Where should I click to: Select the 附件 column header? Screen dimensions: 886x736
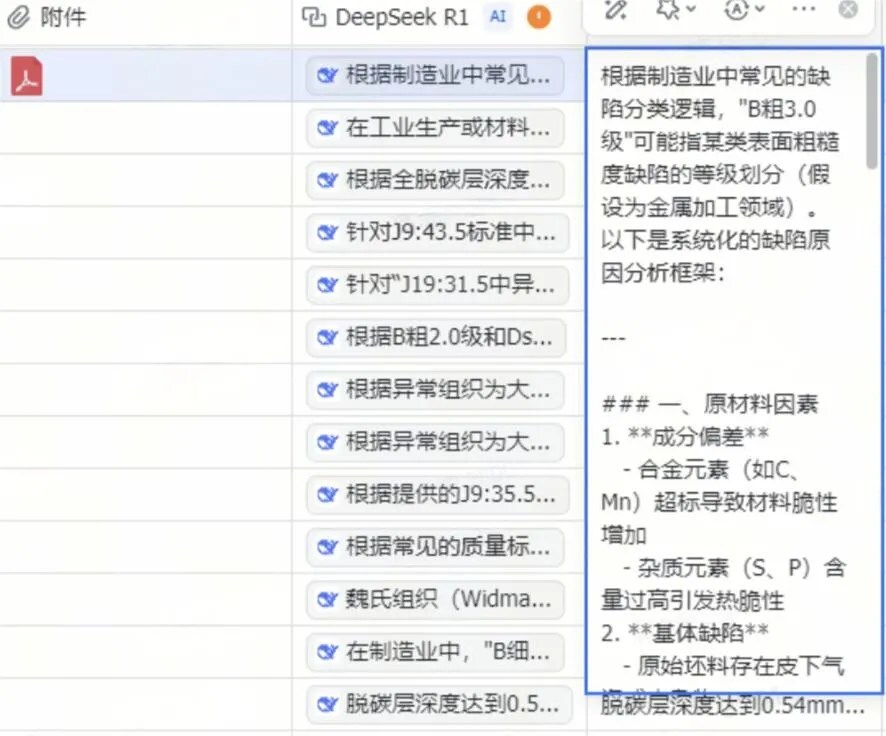coord(62,17)
